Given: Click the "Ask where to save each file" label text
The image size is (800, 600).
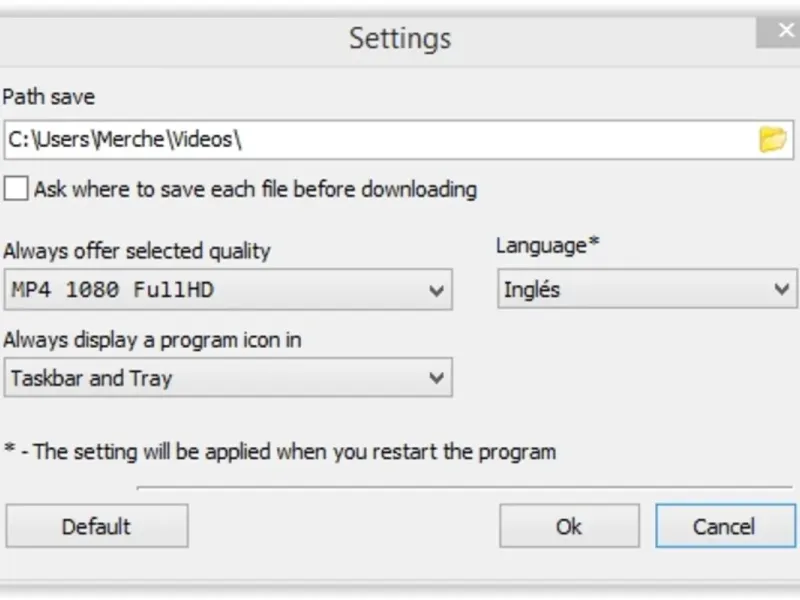Looking at the screenshot, I should click(255, 189).
